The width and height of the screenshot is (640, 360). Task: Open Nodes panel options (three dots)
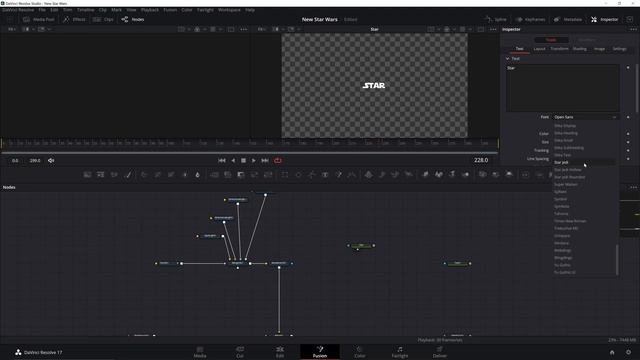click(633, 187)
